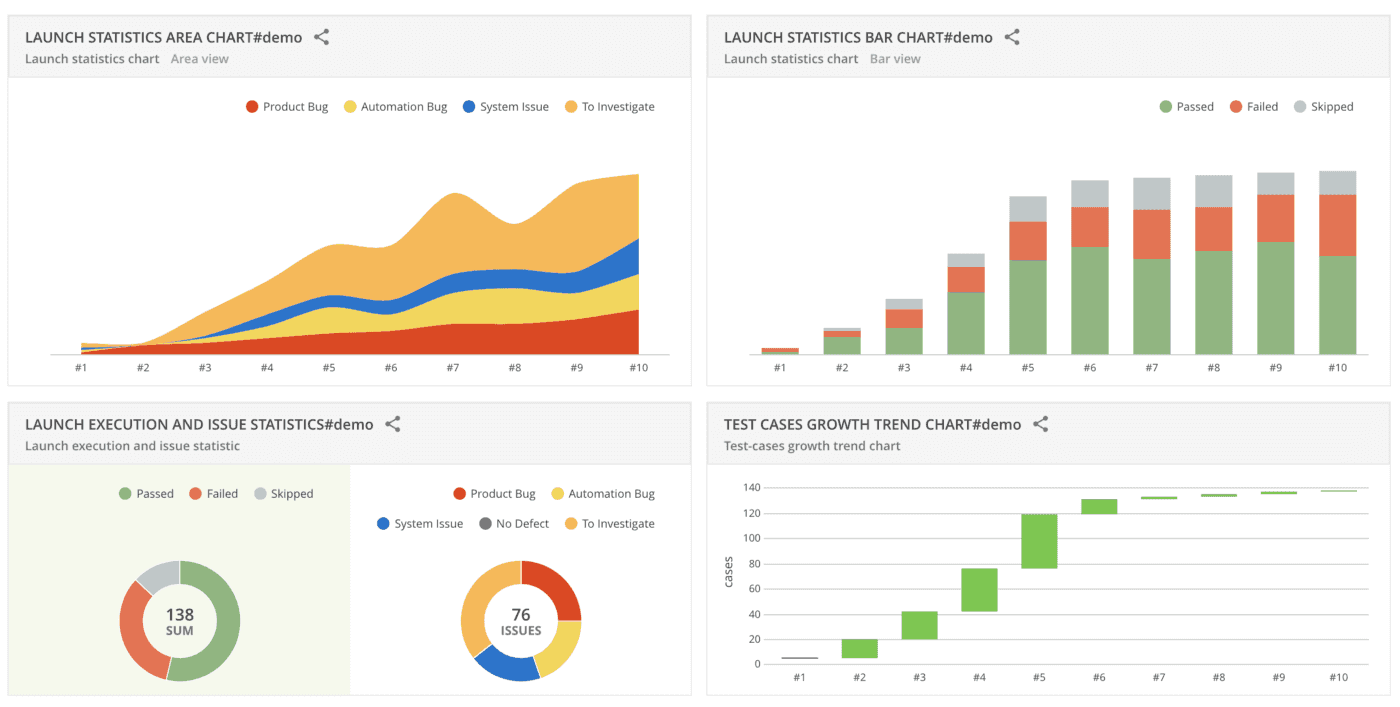Click the 'Bar view' subtitle text

tap(895, 59)
